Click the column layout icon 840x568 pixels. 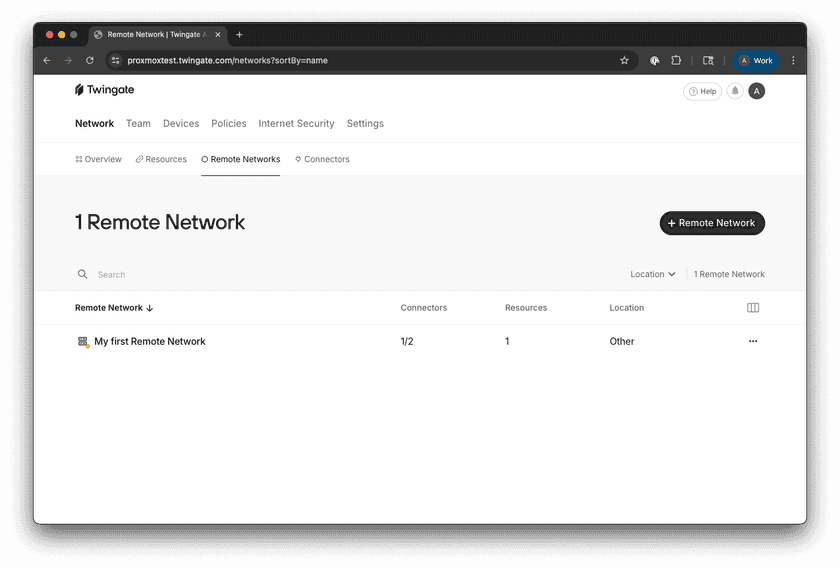(753, 308)
